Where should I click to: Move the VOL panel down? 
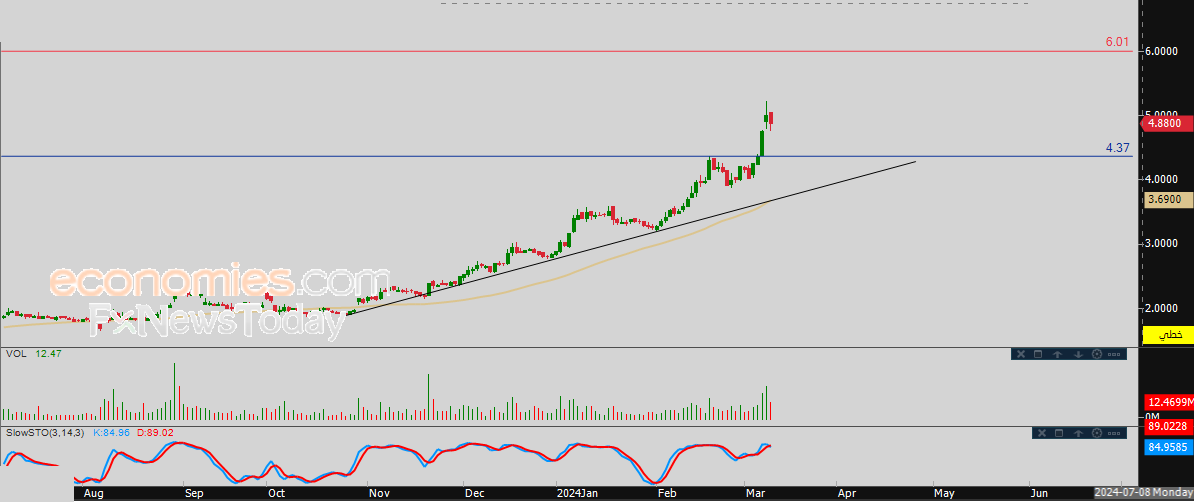click(1077, 354)
